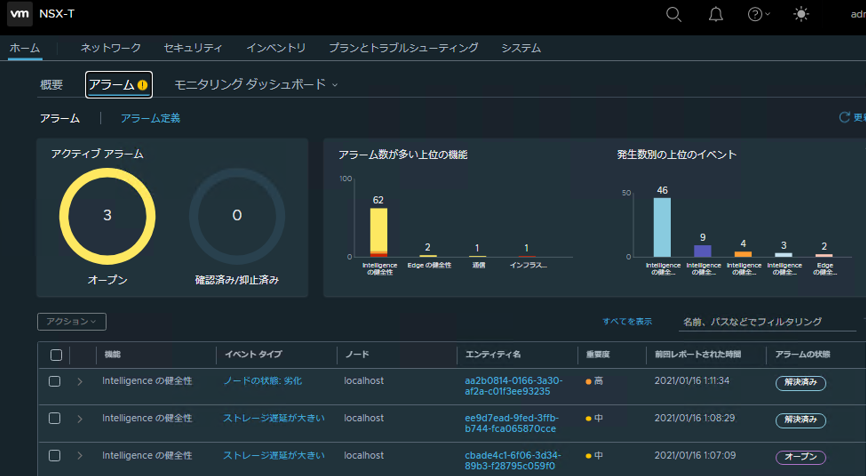Select the アラーム sub-tab
866x476 pixels.
119,84
